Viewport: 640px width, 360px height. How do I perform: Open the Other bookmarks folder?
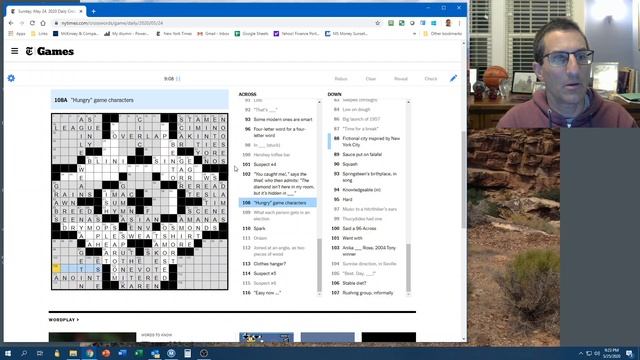click(442, 34)
